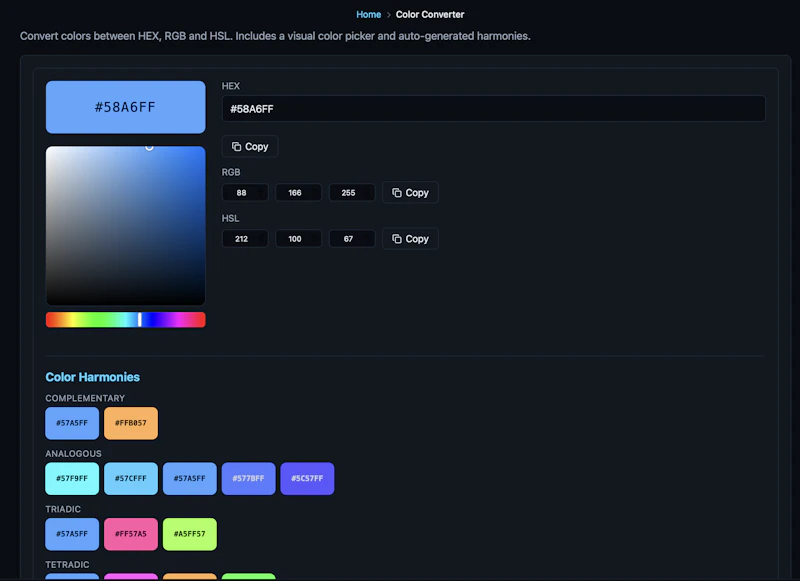Screen dimensions: 800x581
Task: Select triadic swatch #57A5FF
Action: (x=72, y=534)
